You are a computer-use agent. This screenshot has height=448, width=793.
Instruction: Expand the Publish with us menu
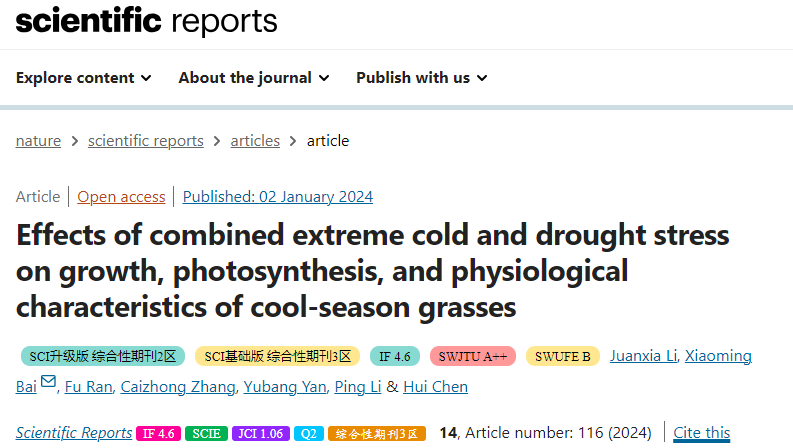[422, 78]
